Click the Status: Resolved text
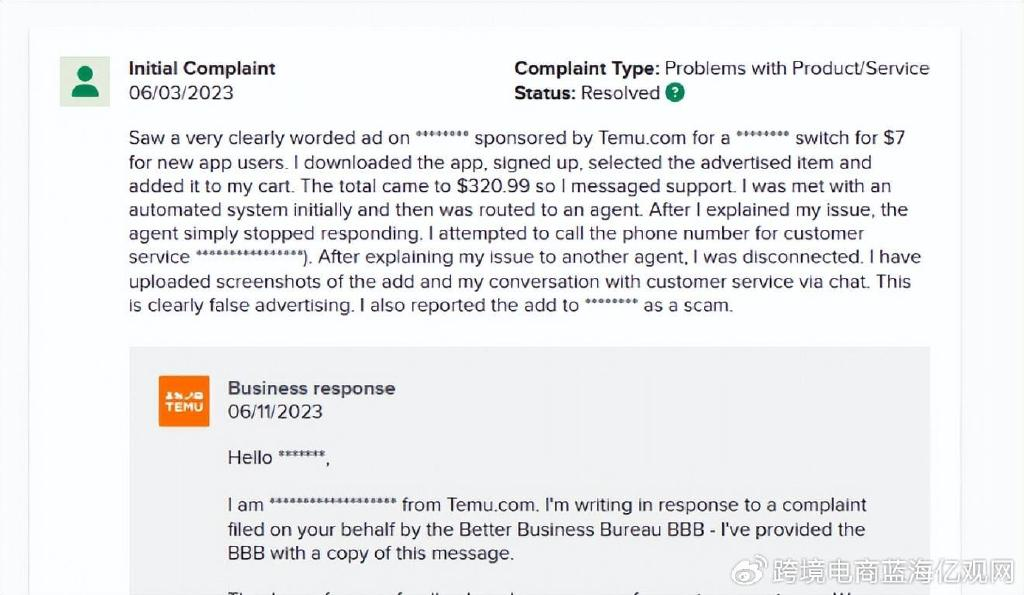 [x=587, y=93]
